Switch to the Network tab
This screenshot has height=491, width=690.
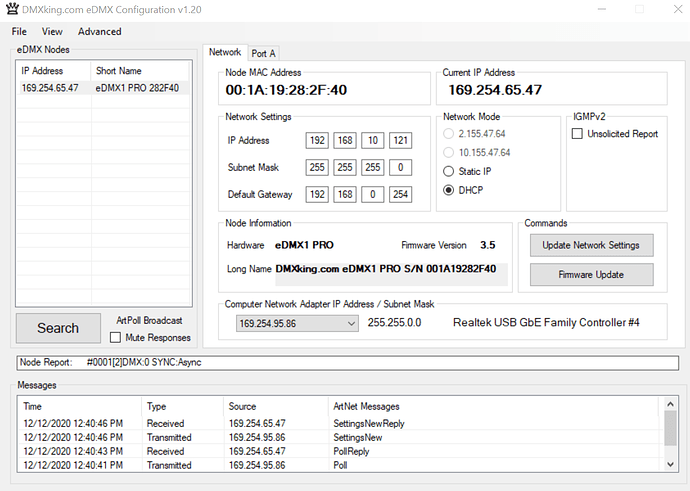pyautogui.click(x=225, y=52)
